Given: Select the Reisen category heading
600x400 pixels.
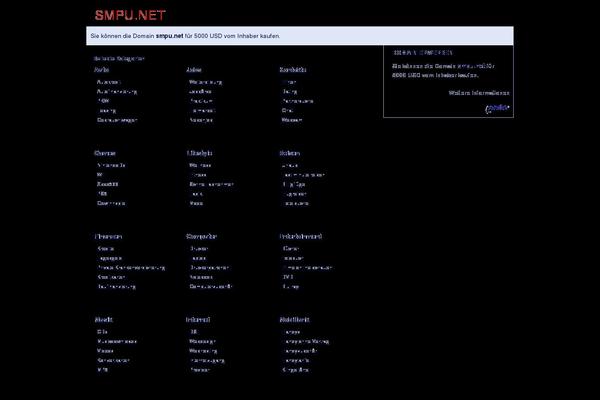Looking at the screenshot, I should [x=290, y=153].
